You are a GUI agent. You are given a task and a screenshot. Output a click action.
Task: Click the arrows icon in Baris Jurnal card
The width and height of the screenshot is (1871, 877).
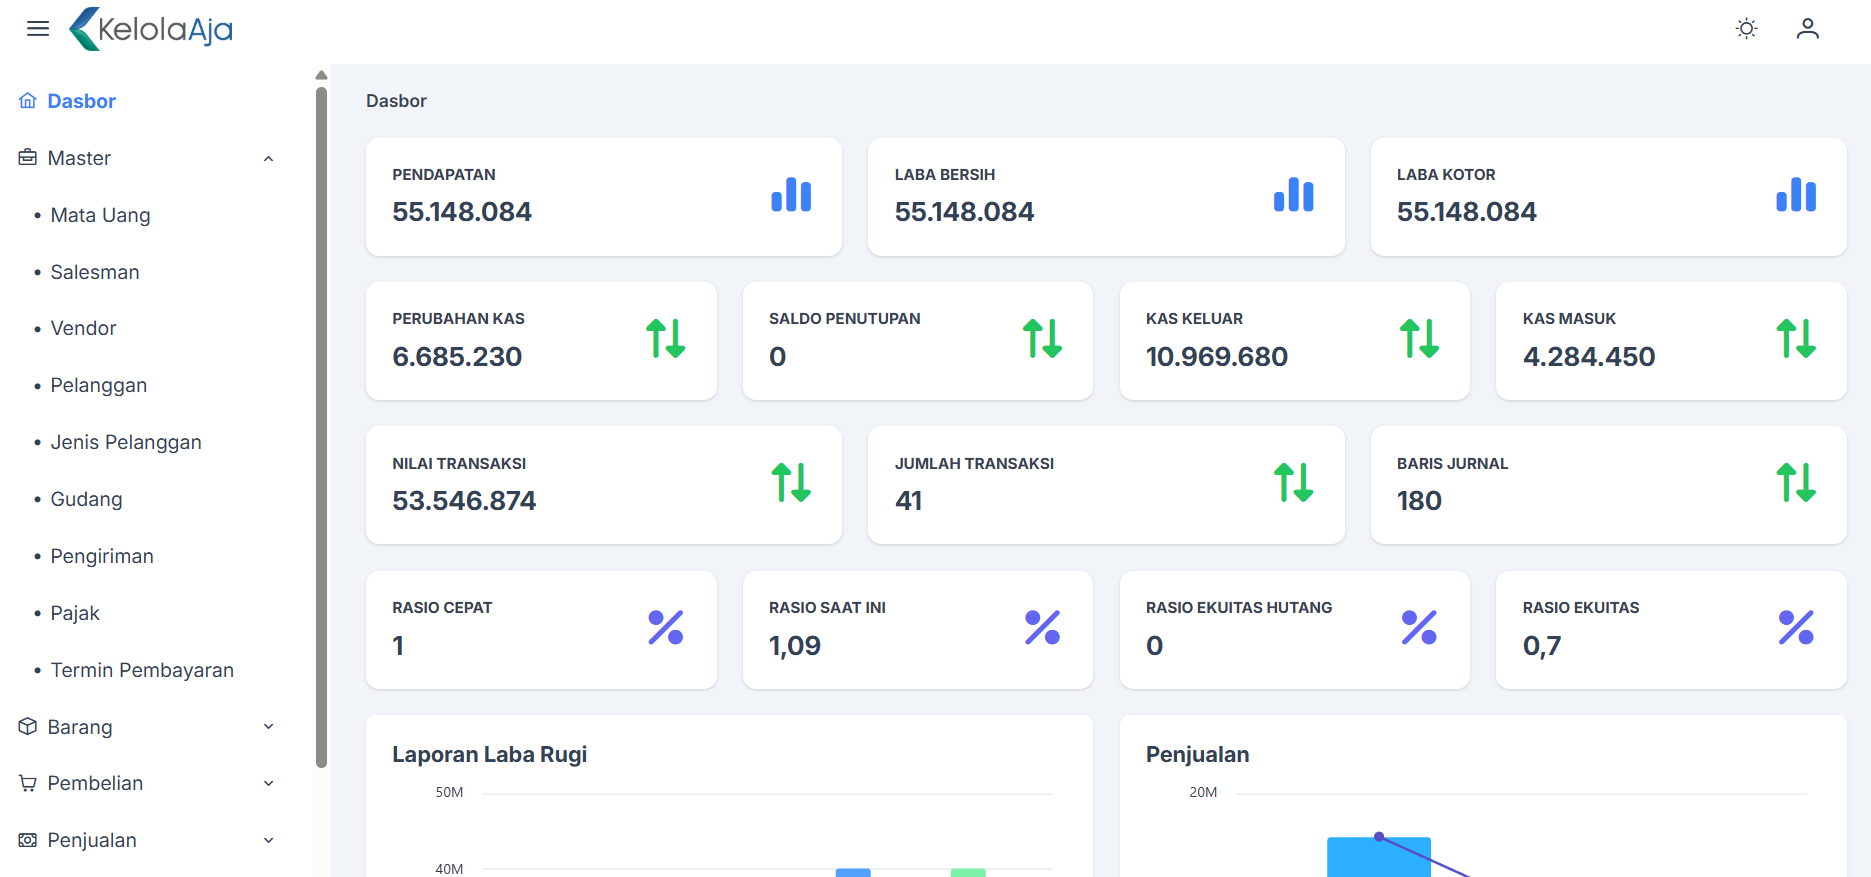(x=1795, y=483)
